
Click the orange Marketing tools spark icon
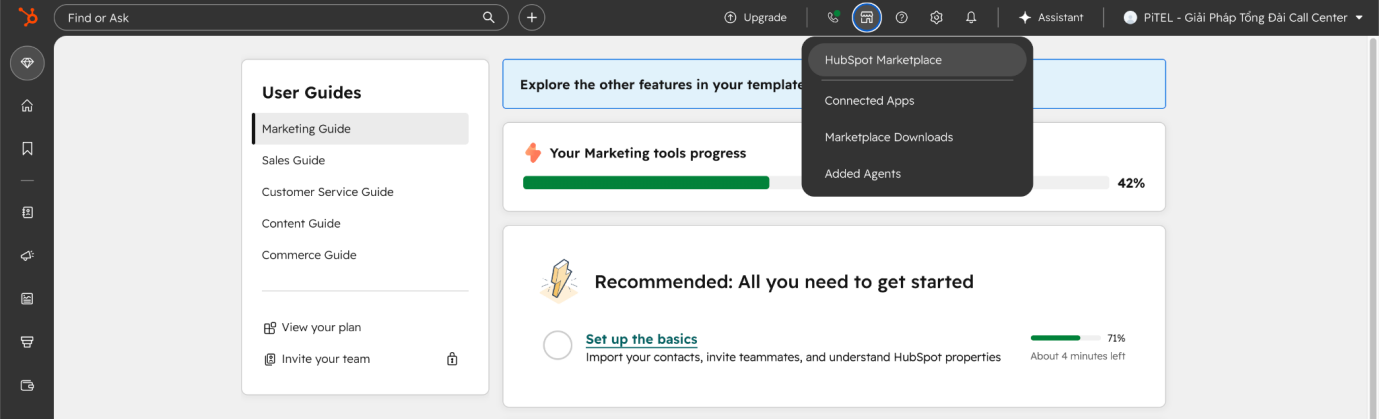coord(533,153)
